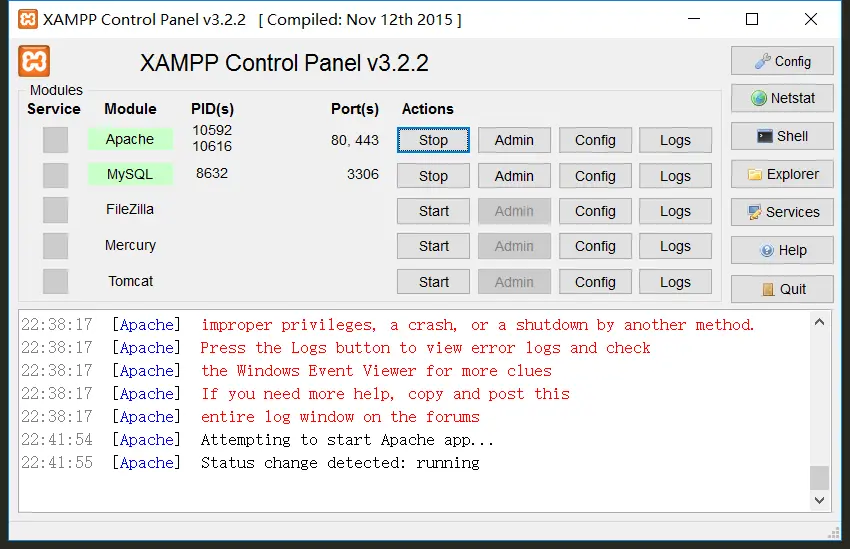
Task: Open the Tomcat Config menu
Action: point(595,282)
